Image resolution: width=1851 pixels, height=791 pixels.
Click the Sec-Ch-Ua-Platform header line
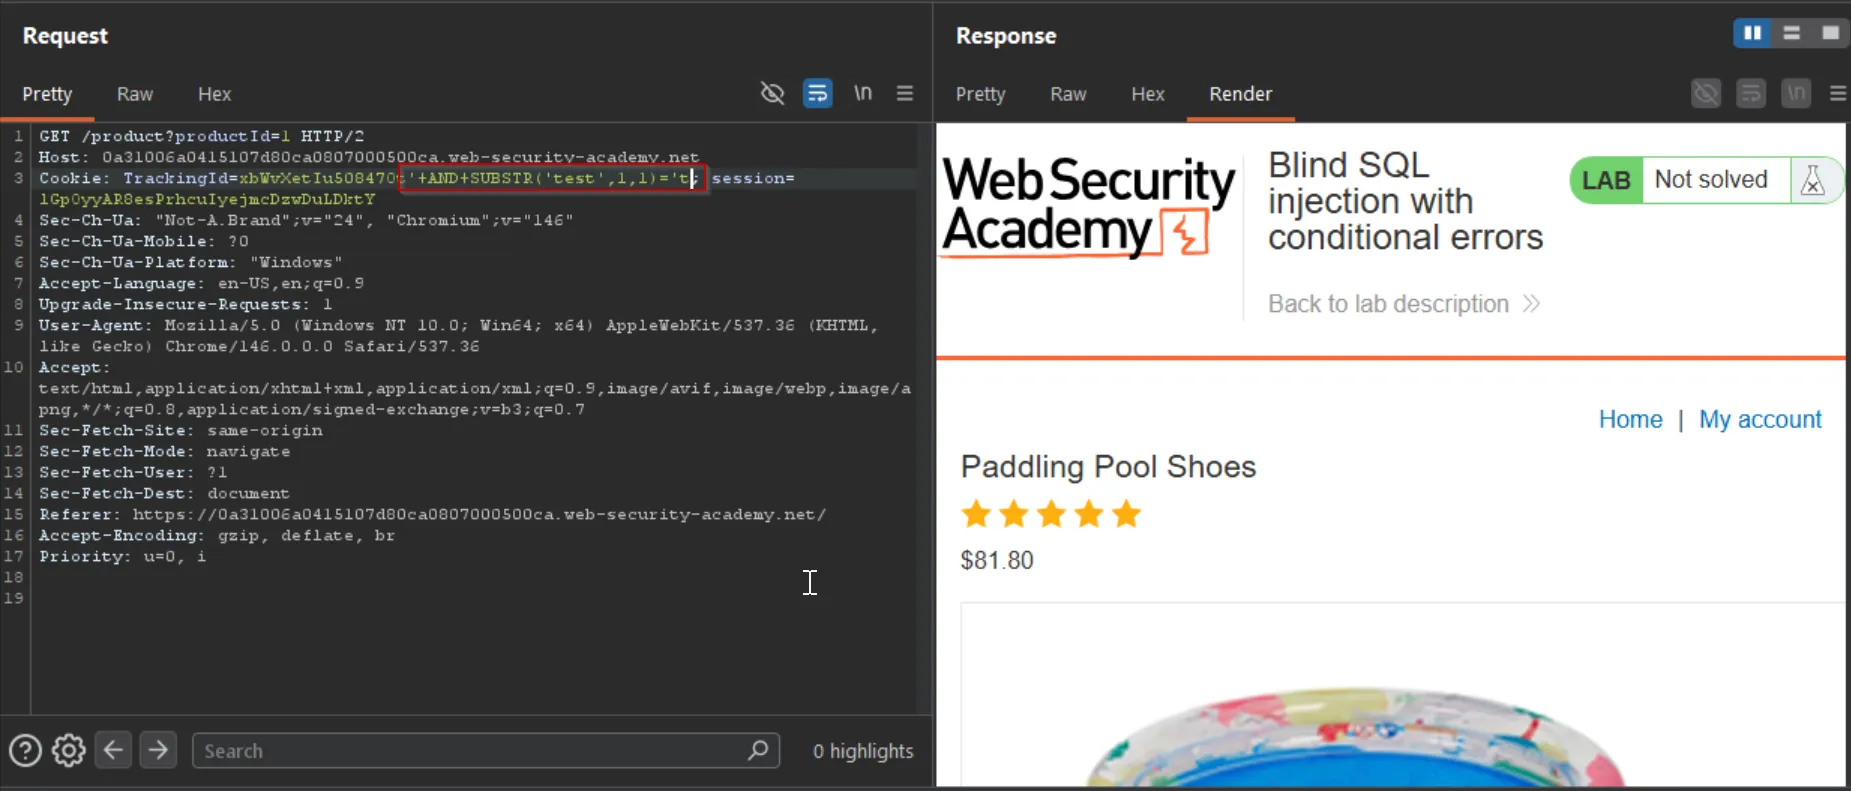(x=191, y=262)
